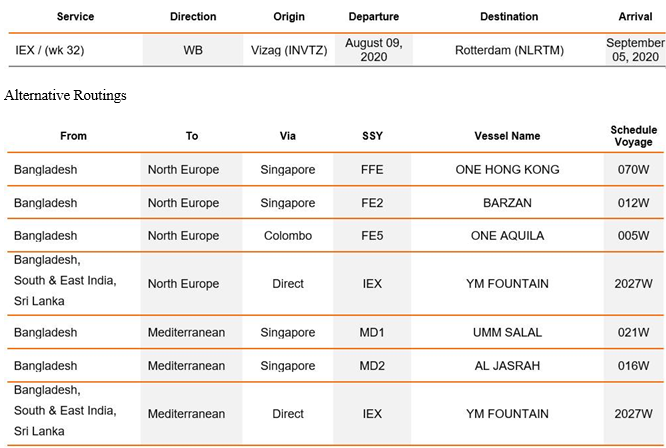Click the BARZAN vessel name
The height and width of the screenshot is (448, 666).
tap(507, 203)
